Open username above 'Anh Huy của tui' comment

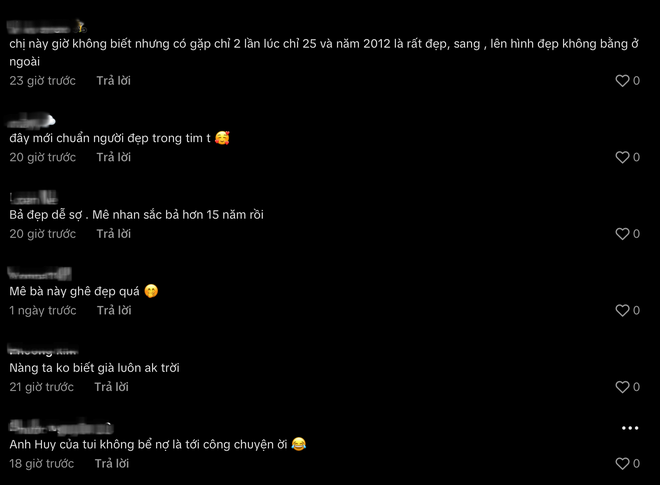61,427
